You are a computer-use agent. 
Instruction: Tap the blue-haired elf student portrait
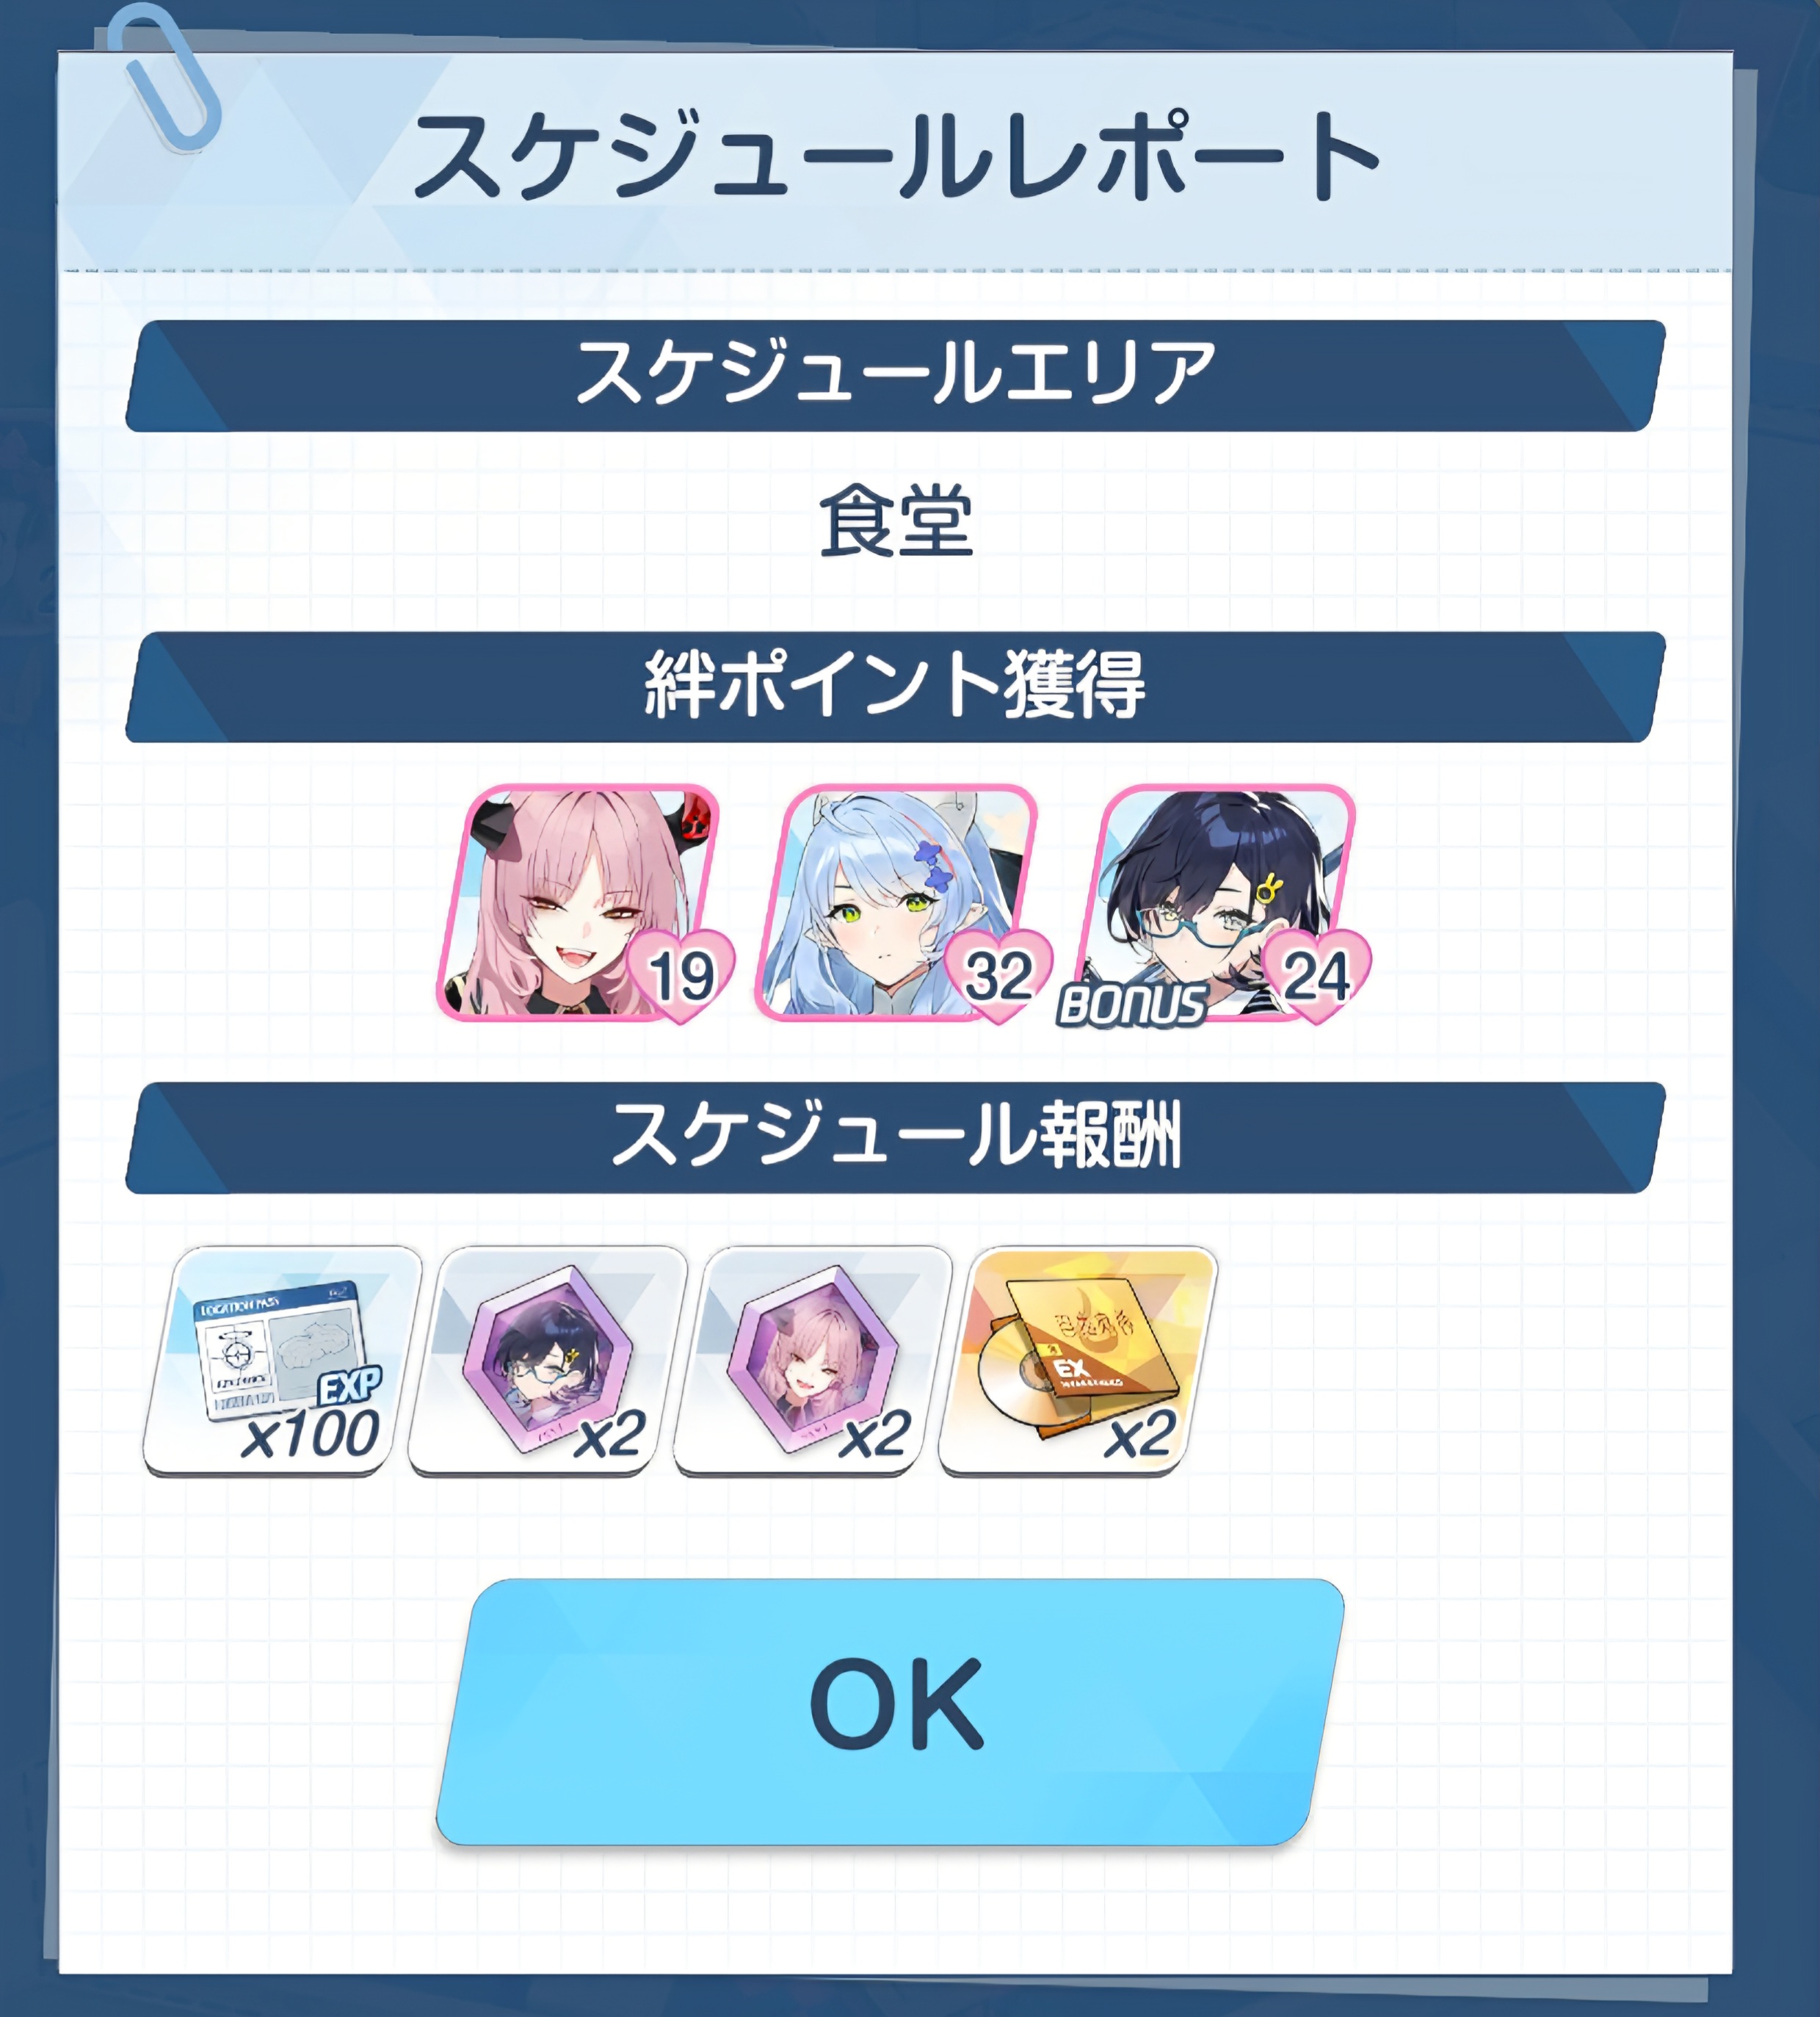896,902
